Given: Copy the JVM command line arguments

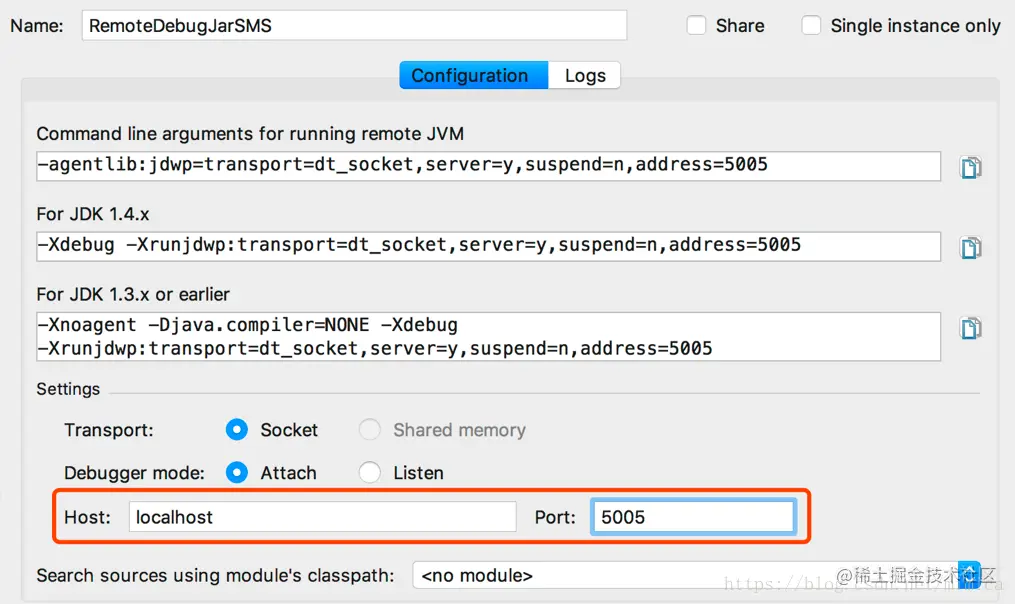Looking at the screenshot, I should click(x=970, y=167).
